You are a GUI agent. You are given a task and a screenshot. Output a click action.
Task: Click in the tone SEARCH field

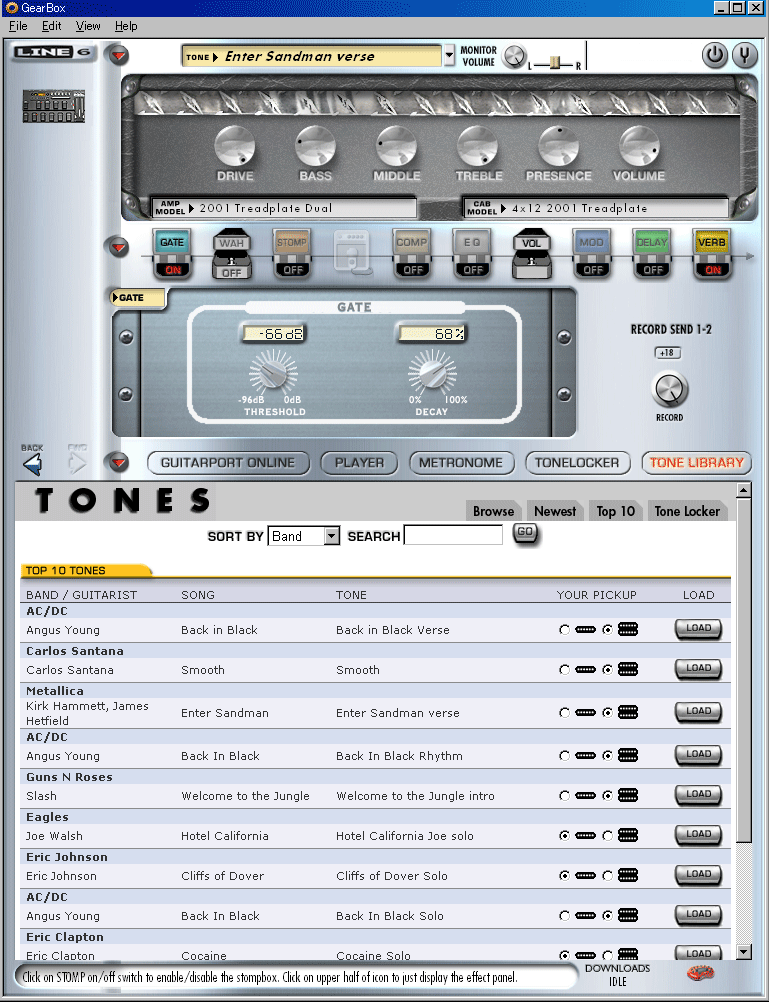click(x=453, y=536)
